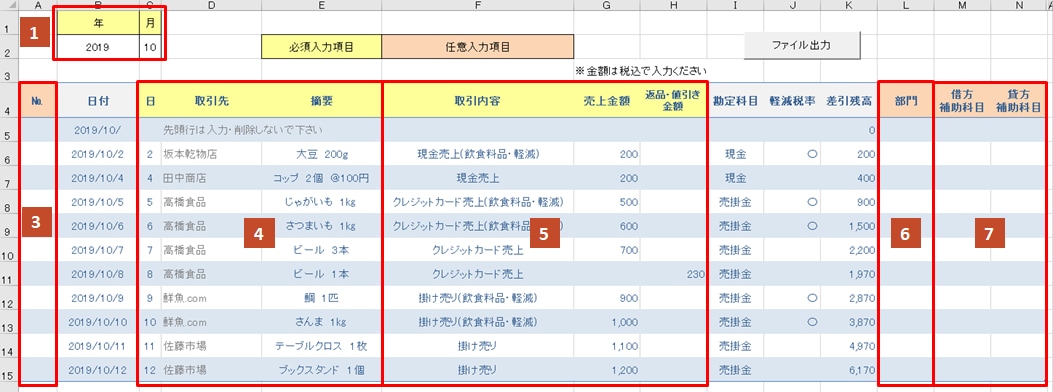The image size is (1053, 392).
Task: Select the year cell showing 2019
Action: click(98, 47)
